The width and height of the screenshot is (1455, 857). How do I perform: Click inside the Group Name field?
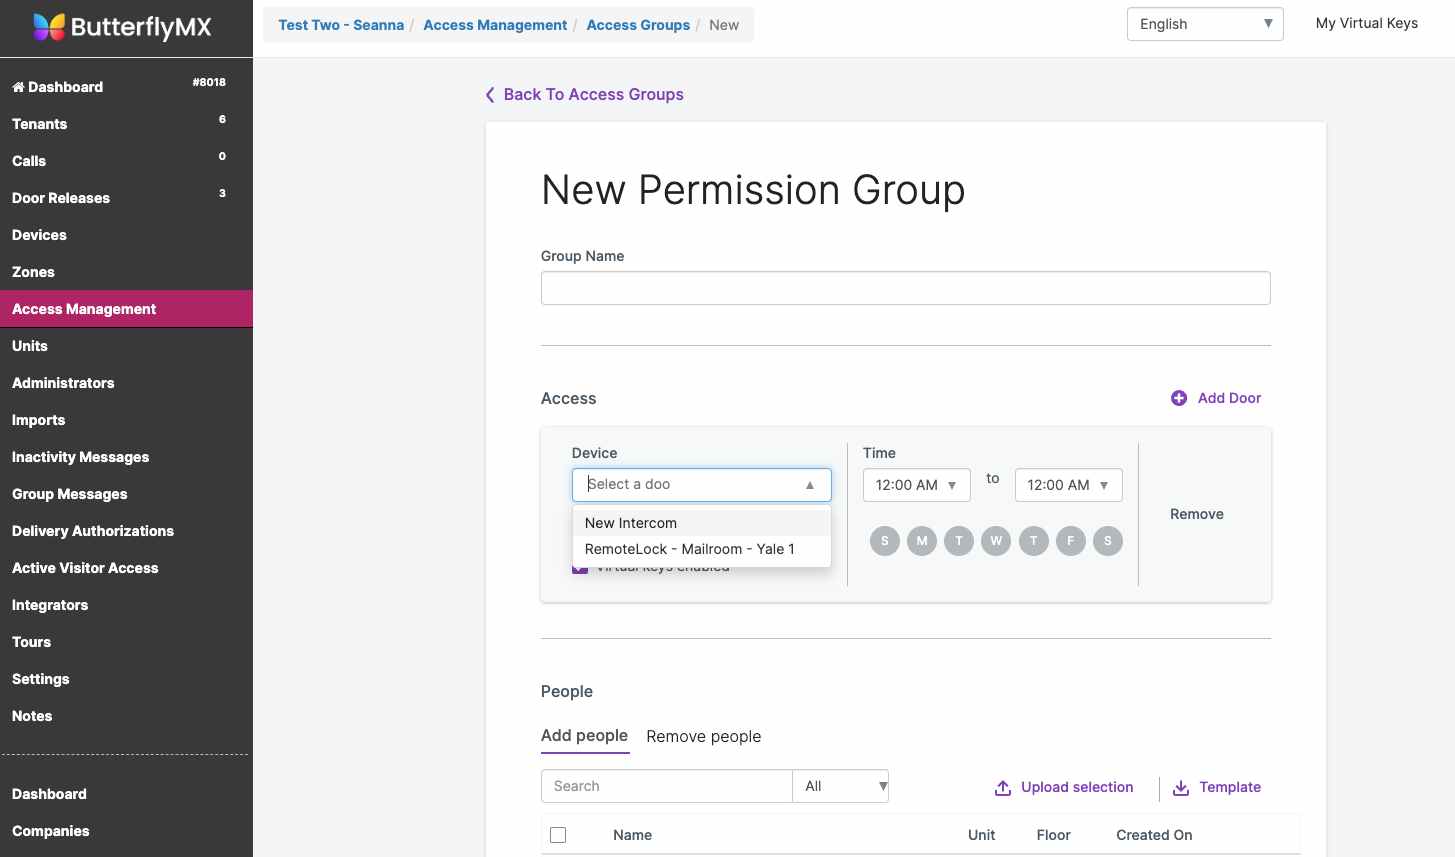point(905,288)
